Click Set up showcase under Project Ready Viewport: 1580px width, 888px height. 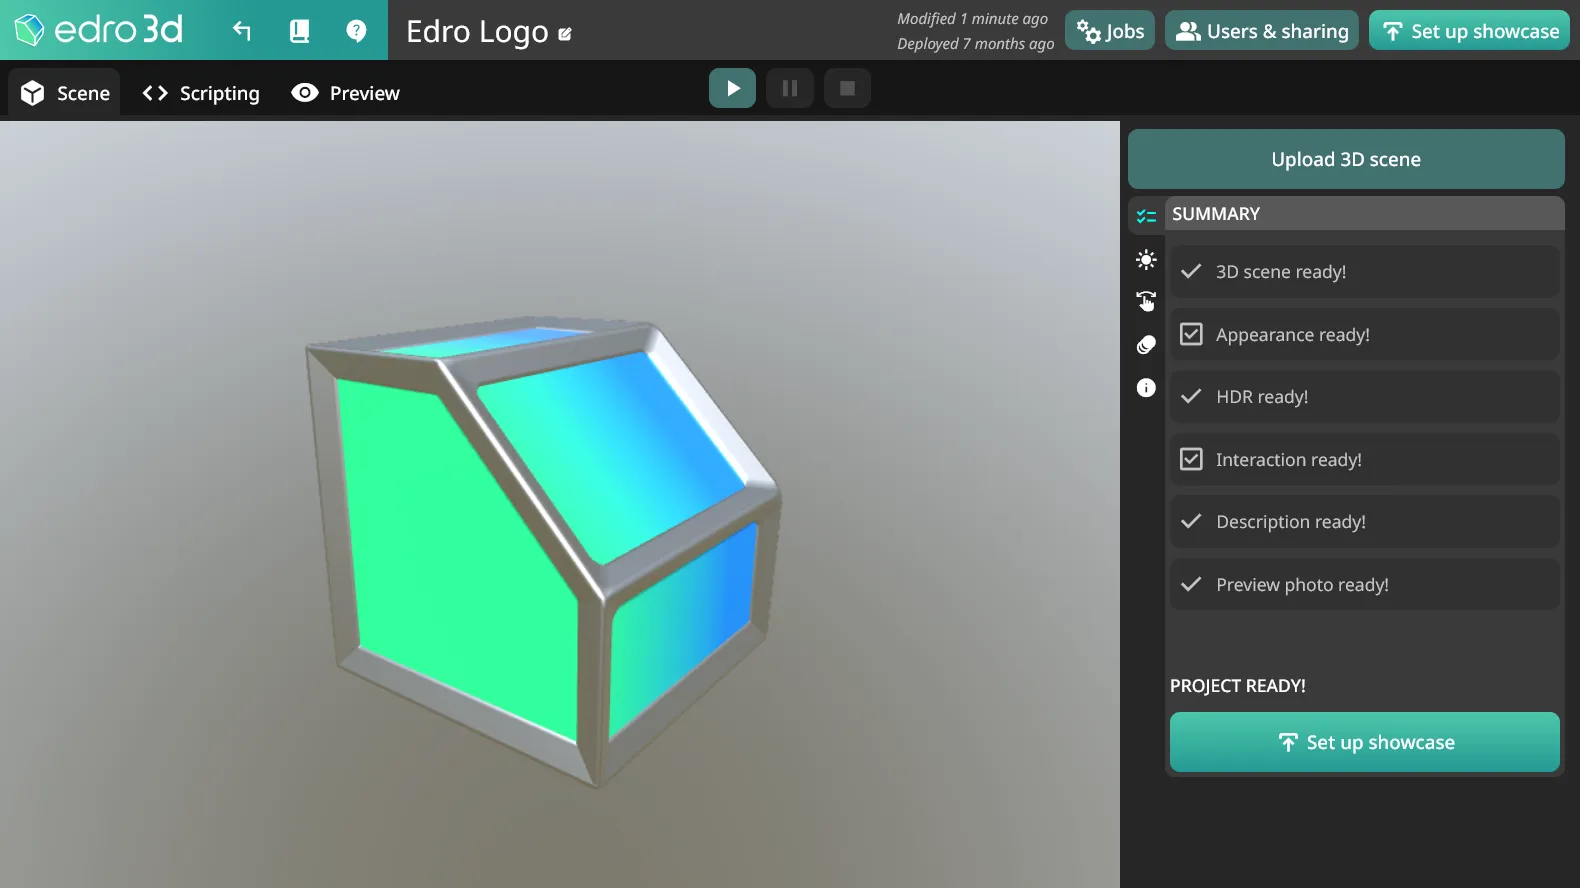[1365, 742]
